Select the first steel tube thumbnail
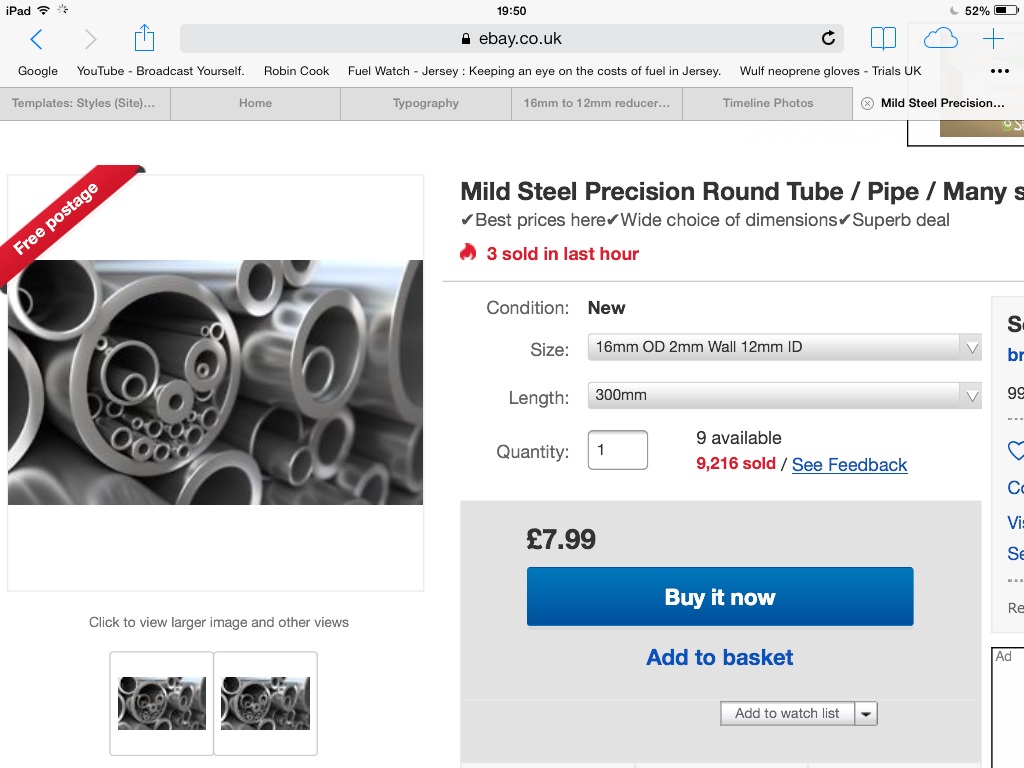Image resolution: width=1024 pixels, height=768 pixels. (162, 703)
